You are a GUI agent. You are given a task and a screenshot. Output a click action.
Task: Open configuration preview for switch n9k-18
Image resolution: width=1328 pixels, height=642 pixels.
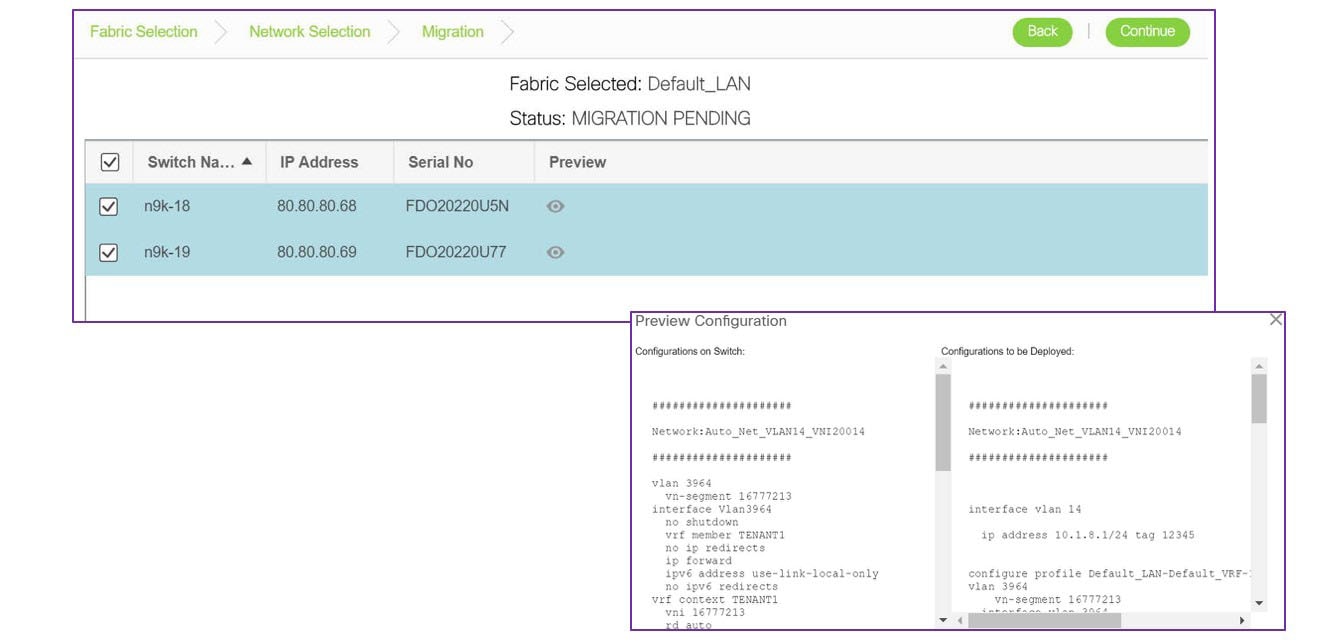pyautogui.click(x=557, y=205)
